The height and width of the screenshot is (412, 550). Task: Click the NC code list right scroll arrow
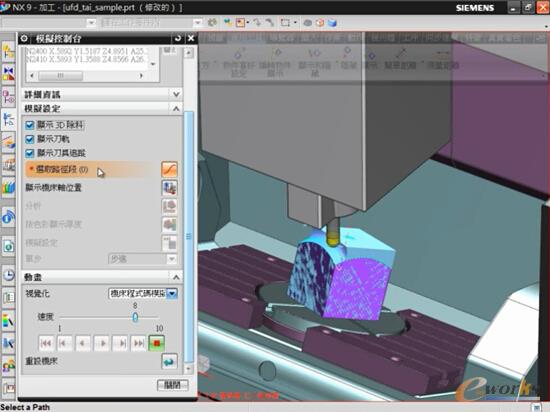point(141,75)
